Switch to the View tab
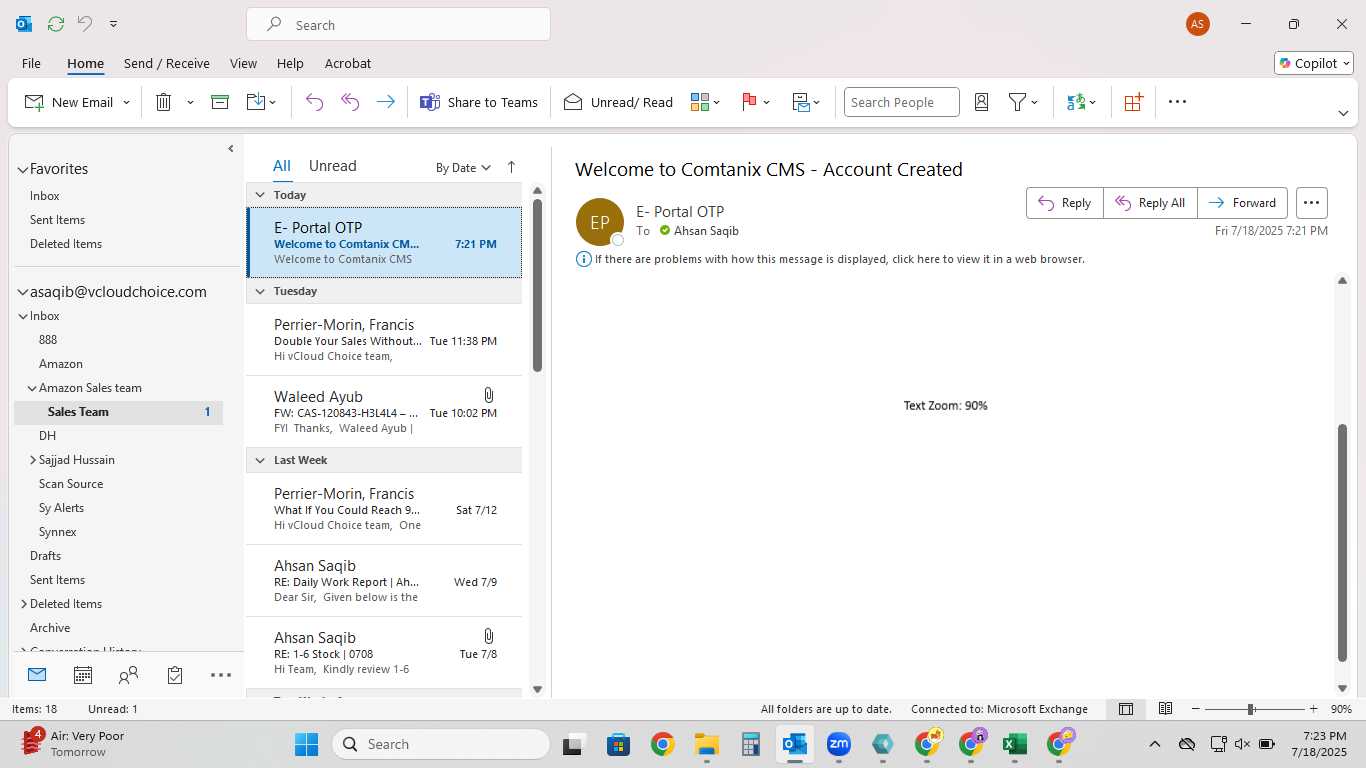This screenshot has width=1366, height=768. (243, 63)
